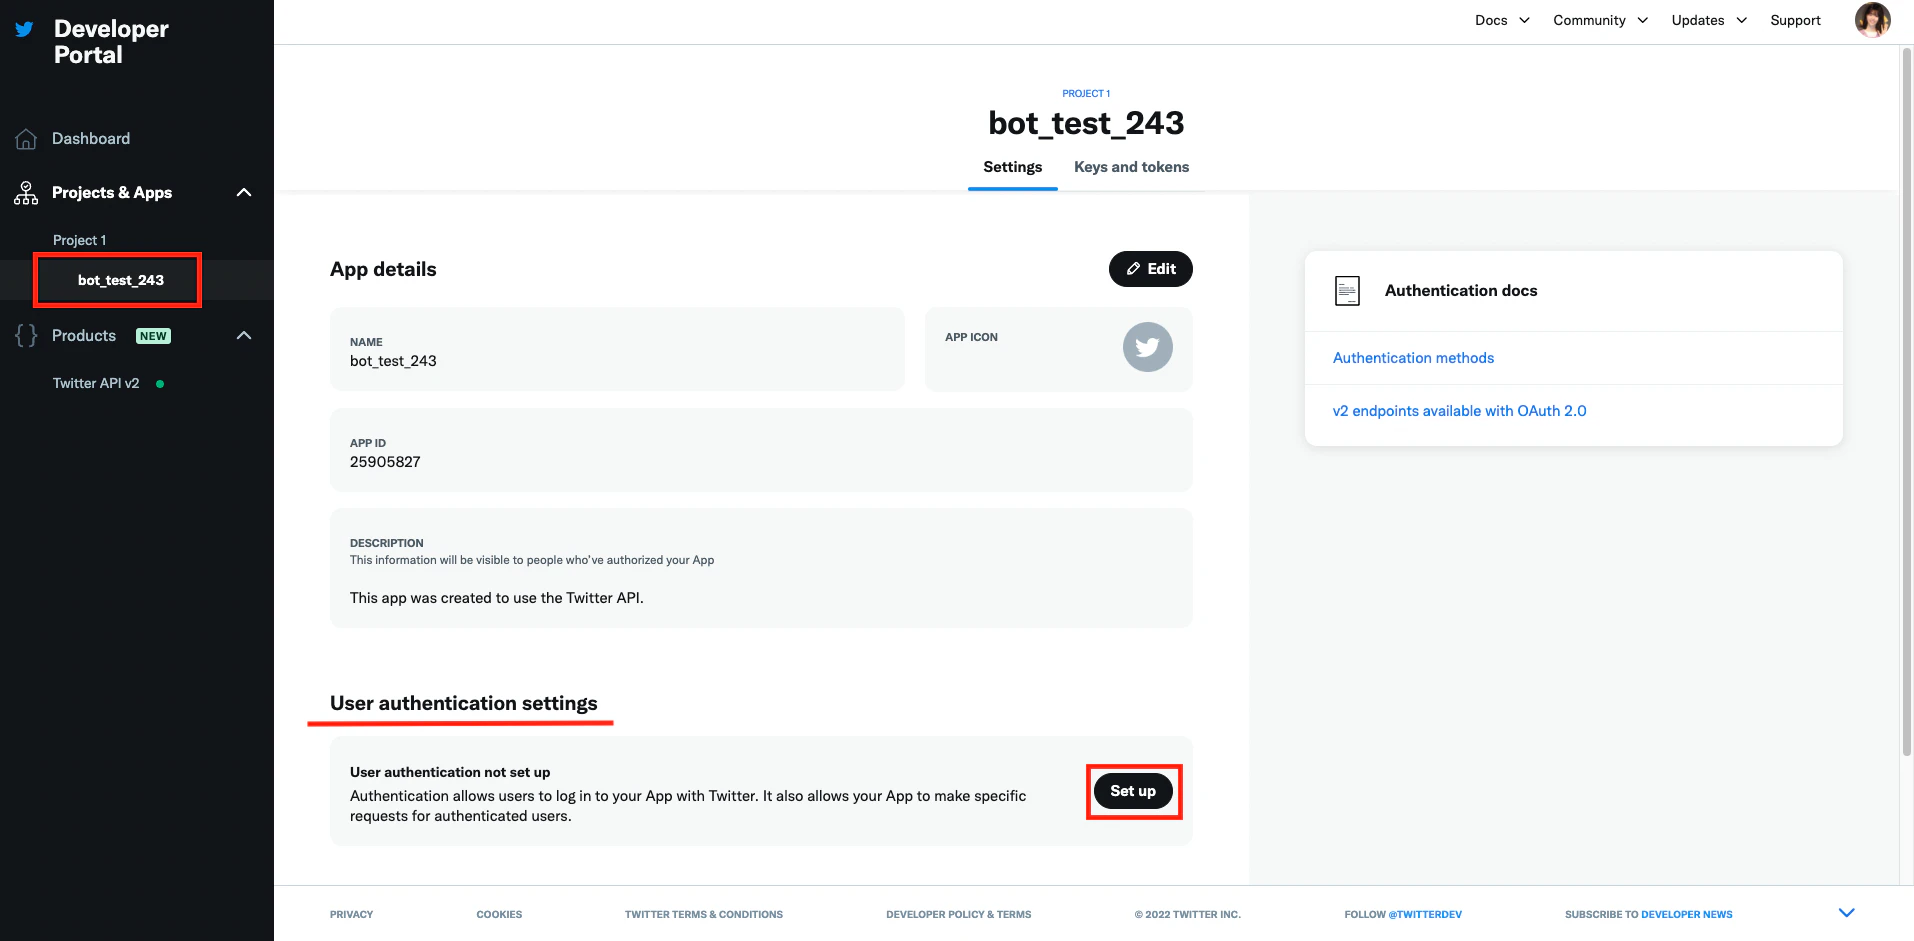Viewport: 1914px width, 941px height.
Task: Expand the footer chevron arrow
Action: click(1846, 913)
